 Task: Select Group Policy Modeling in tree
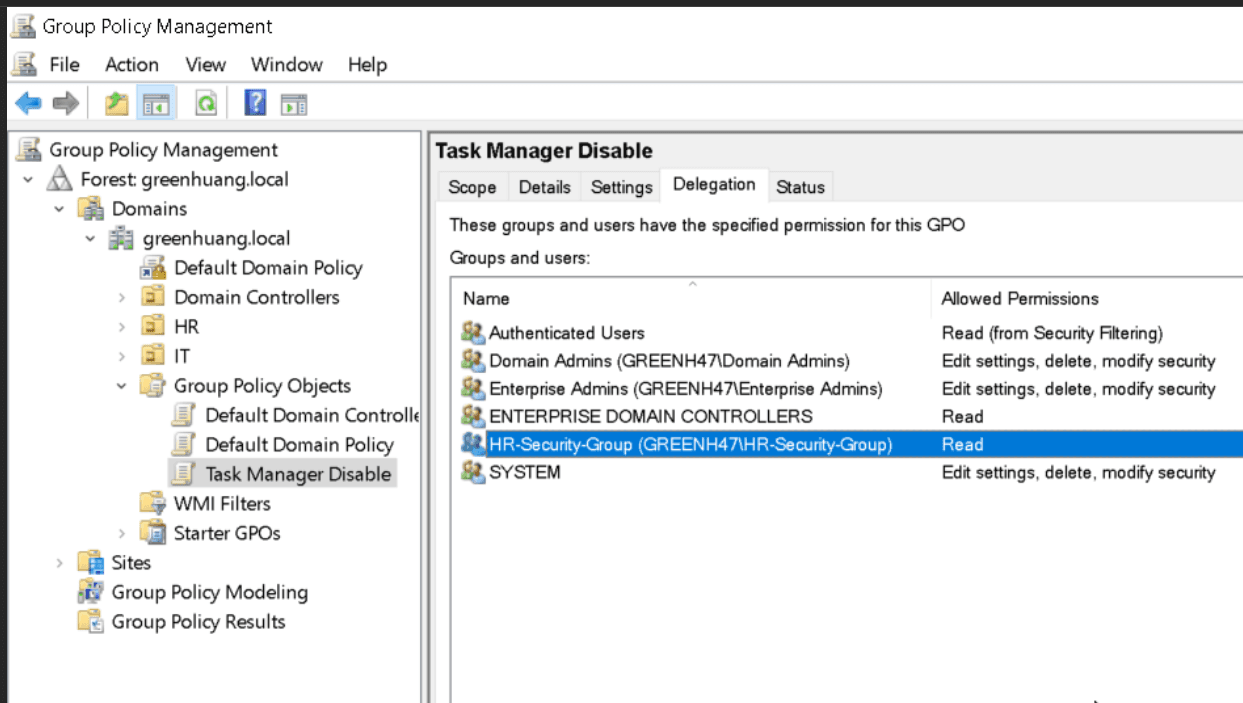(x=209, y=592)
